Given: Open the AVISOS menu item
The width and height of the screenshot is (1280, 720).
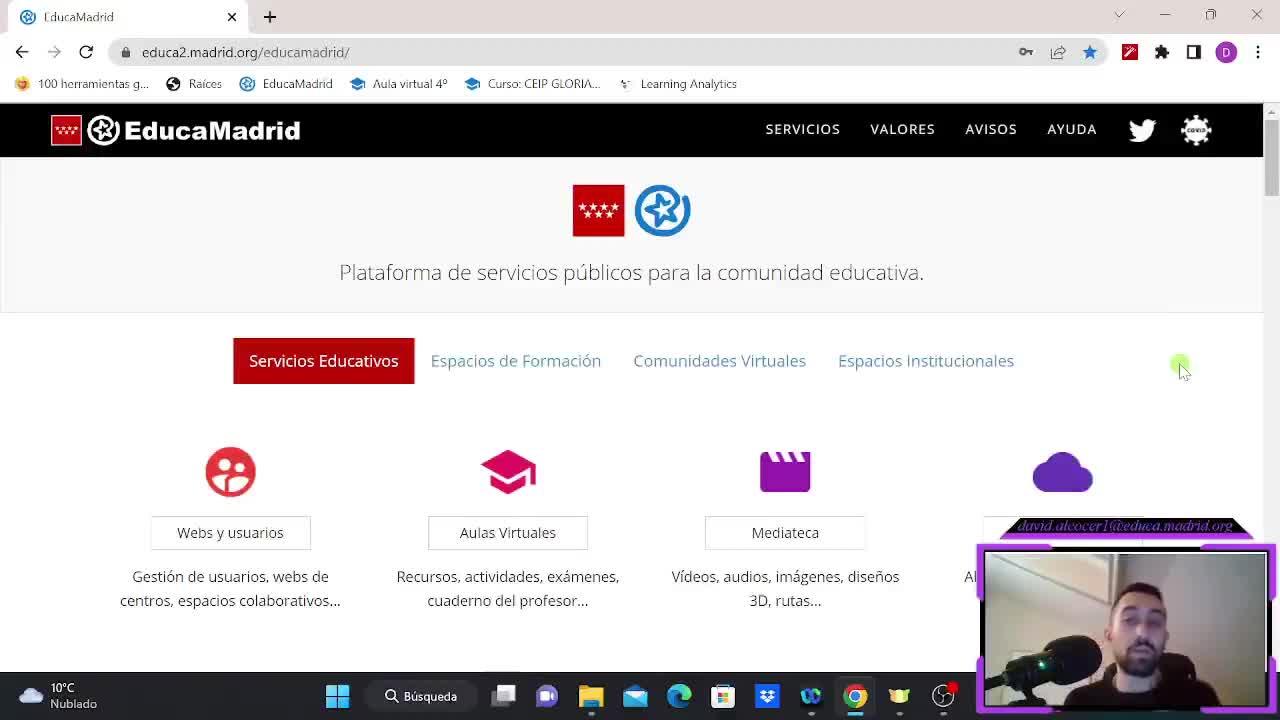Looking at the screenshot, I should [991, 129].
